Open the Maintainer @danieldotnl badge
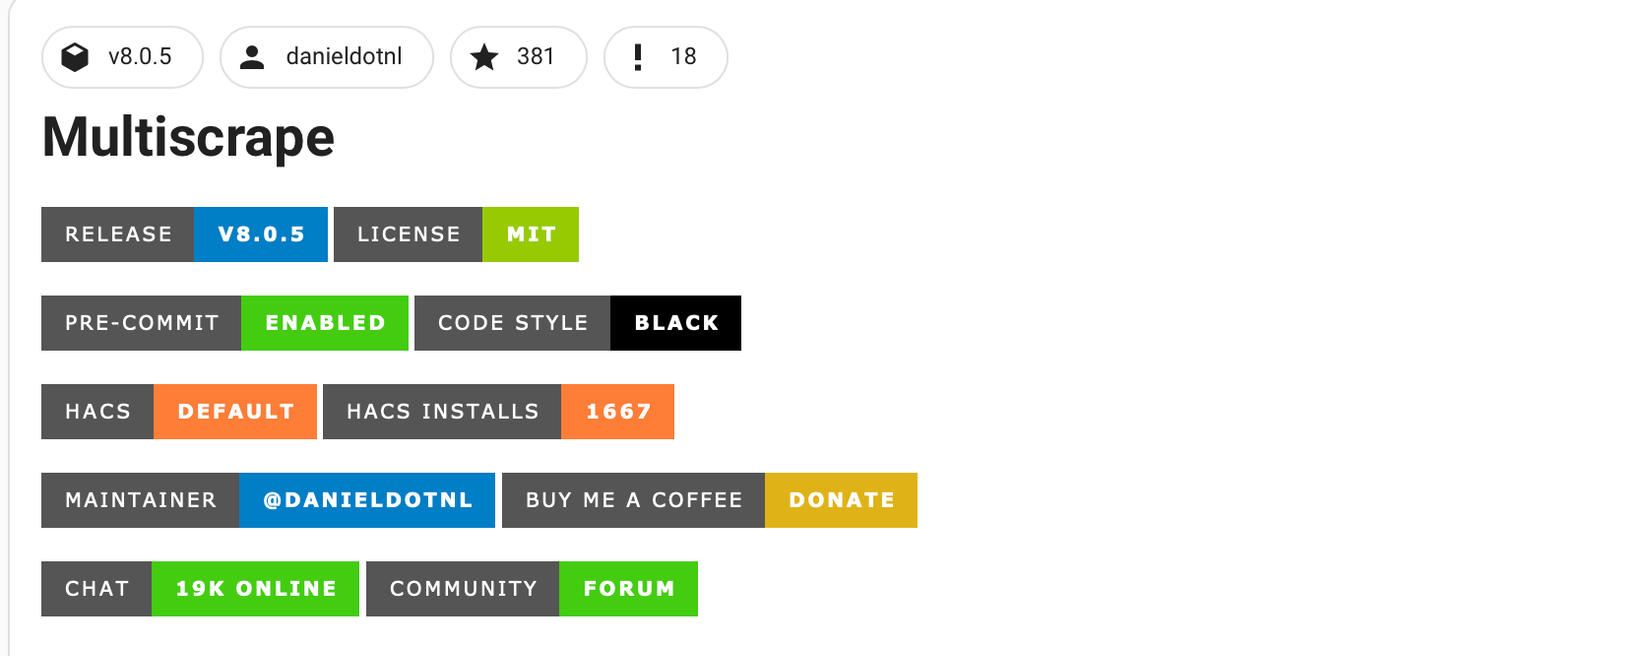The height and width of the screenshot is (656, 1650). click(267, 500)
